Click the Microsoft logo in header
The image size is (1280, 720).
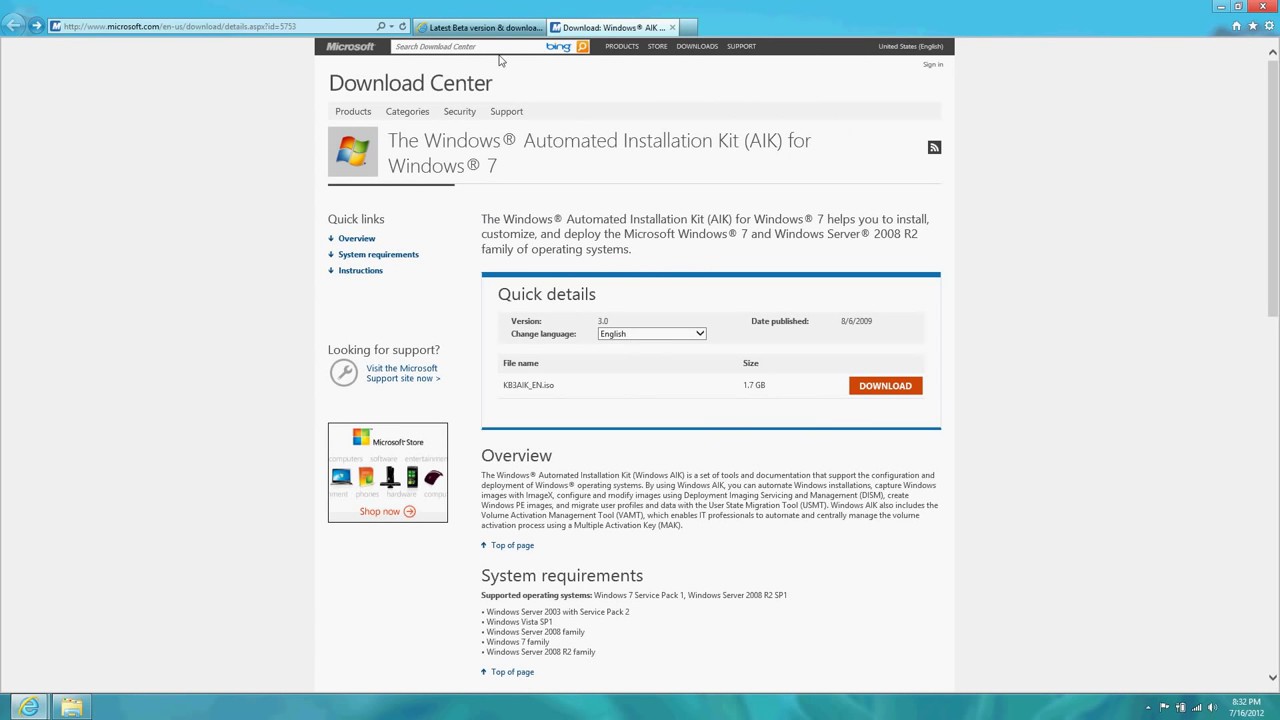[x=350, y=46]
